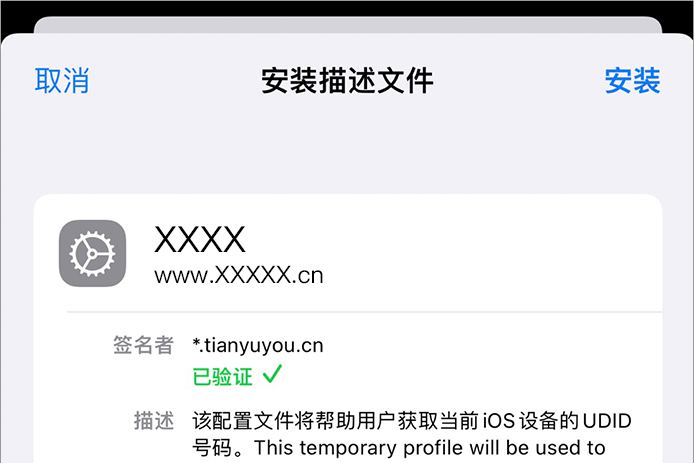Click the divider line under the profile header

(x=364, y=312)
